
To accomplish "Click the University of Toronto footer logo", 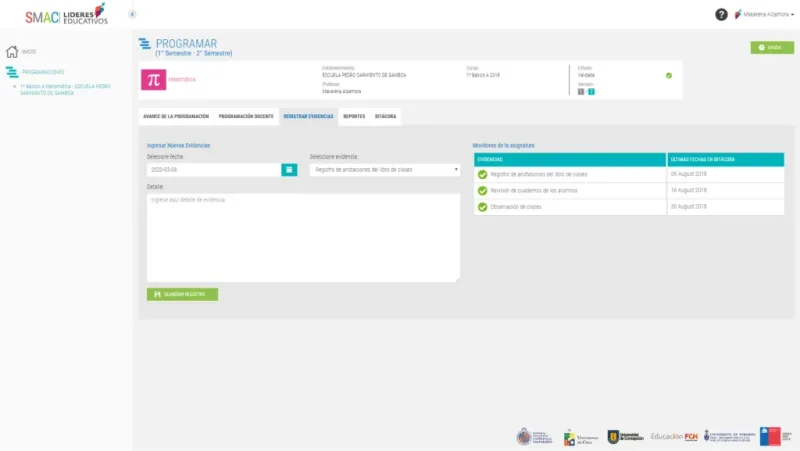I will click(729, 436).
